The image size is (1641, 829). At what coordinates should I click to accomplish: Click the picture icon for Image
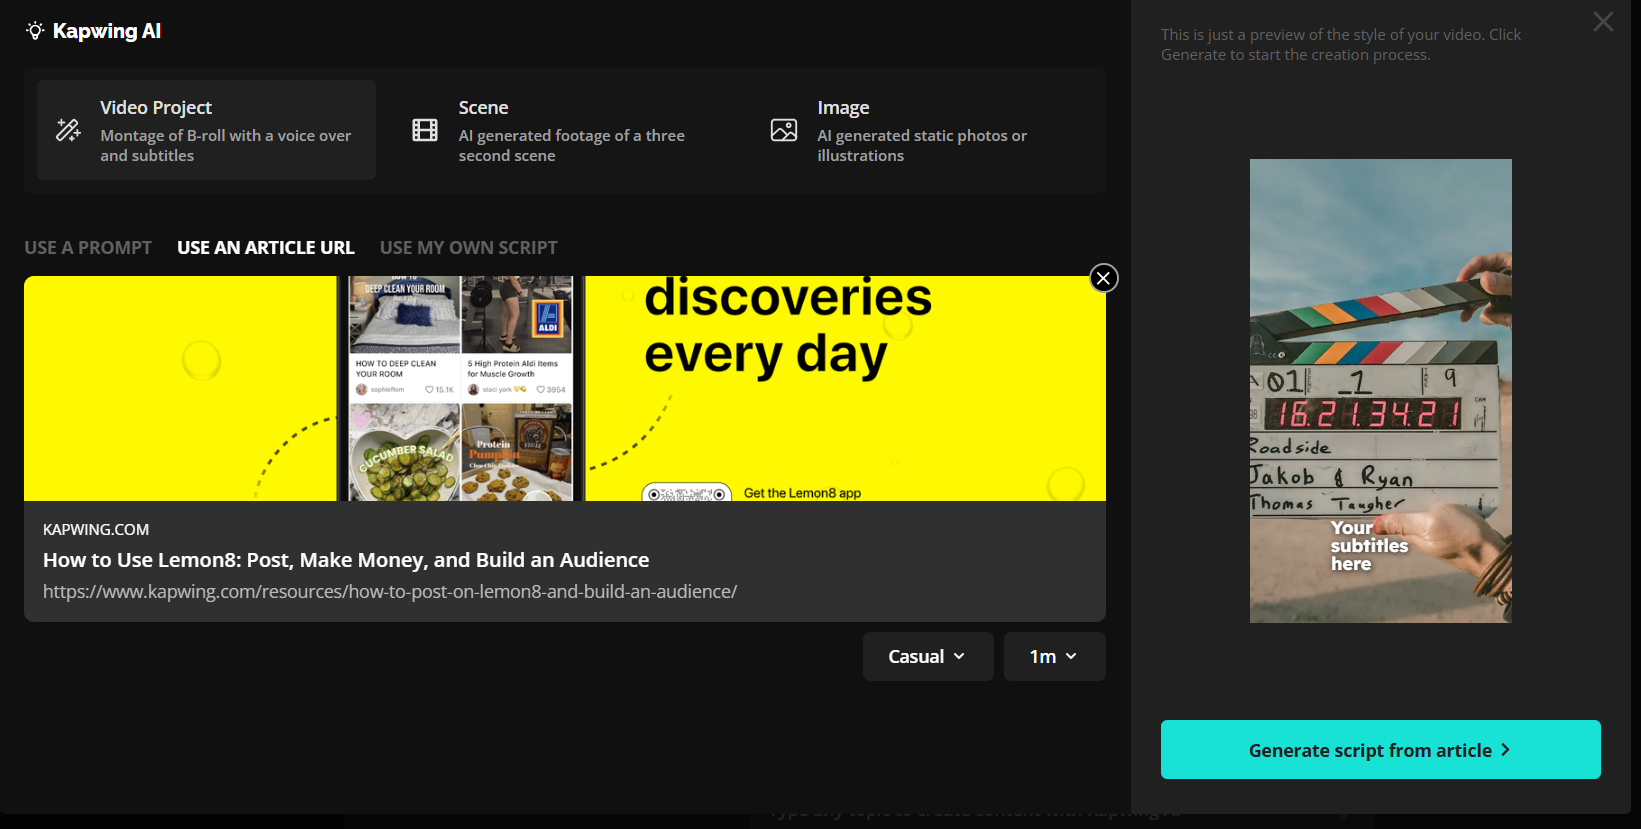point(784,130)
